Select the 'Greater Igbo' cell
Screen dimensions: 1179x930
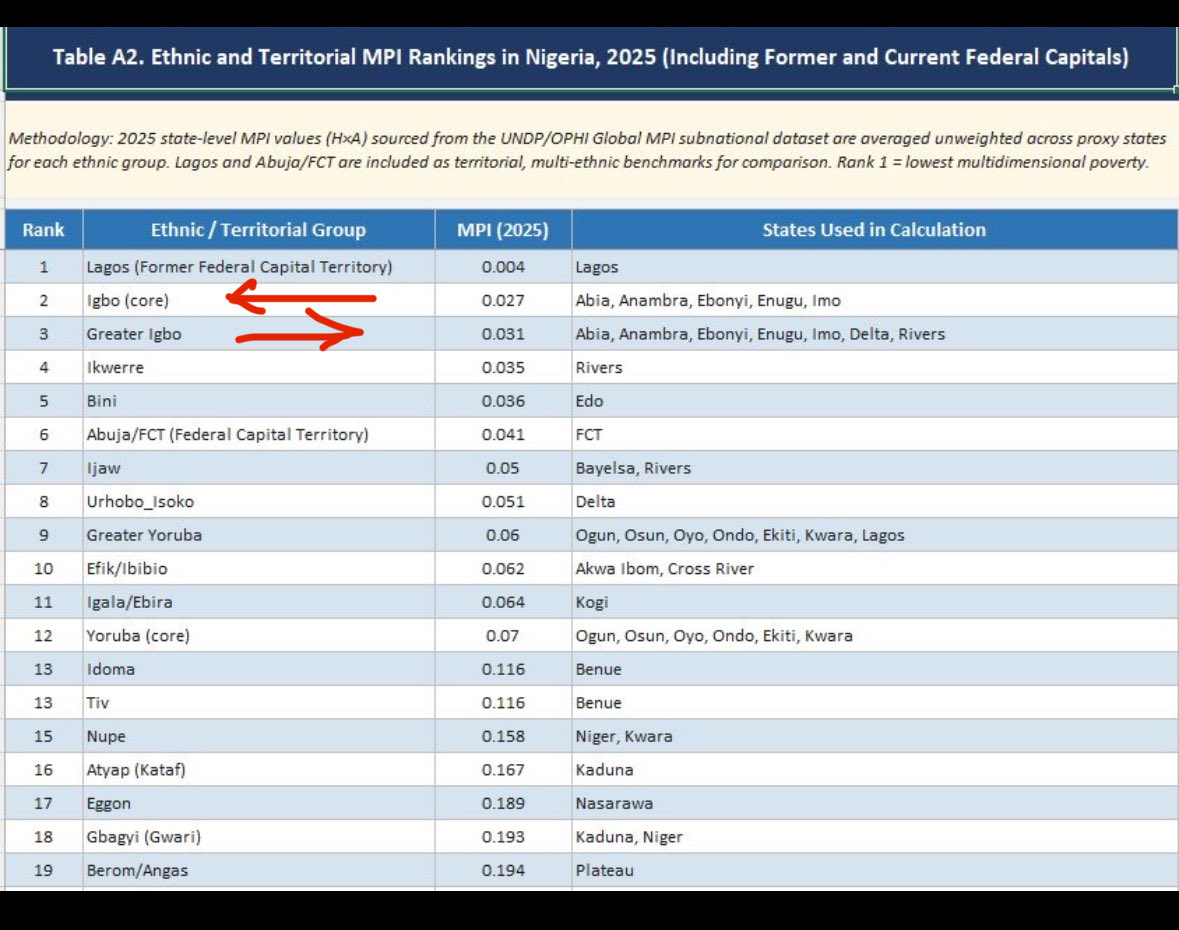tap(259, 334)
